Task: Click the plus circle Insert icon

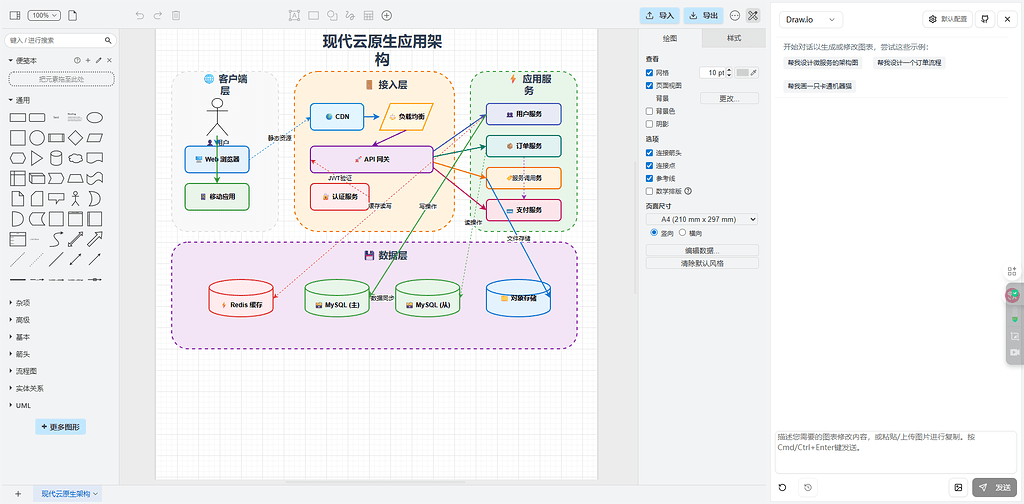Action: (x=387, y=15)
